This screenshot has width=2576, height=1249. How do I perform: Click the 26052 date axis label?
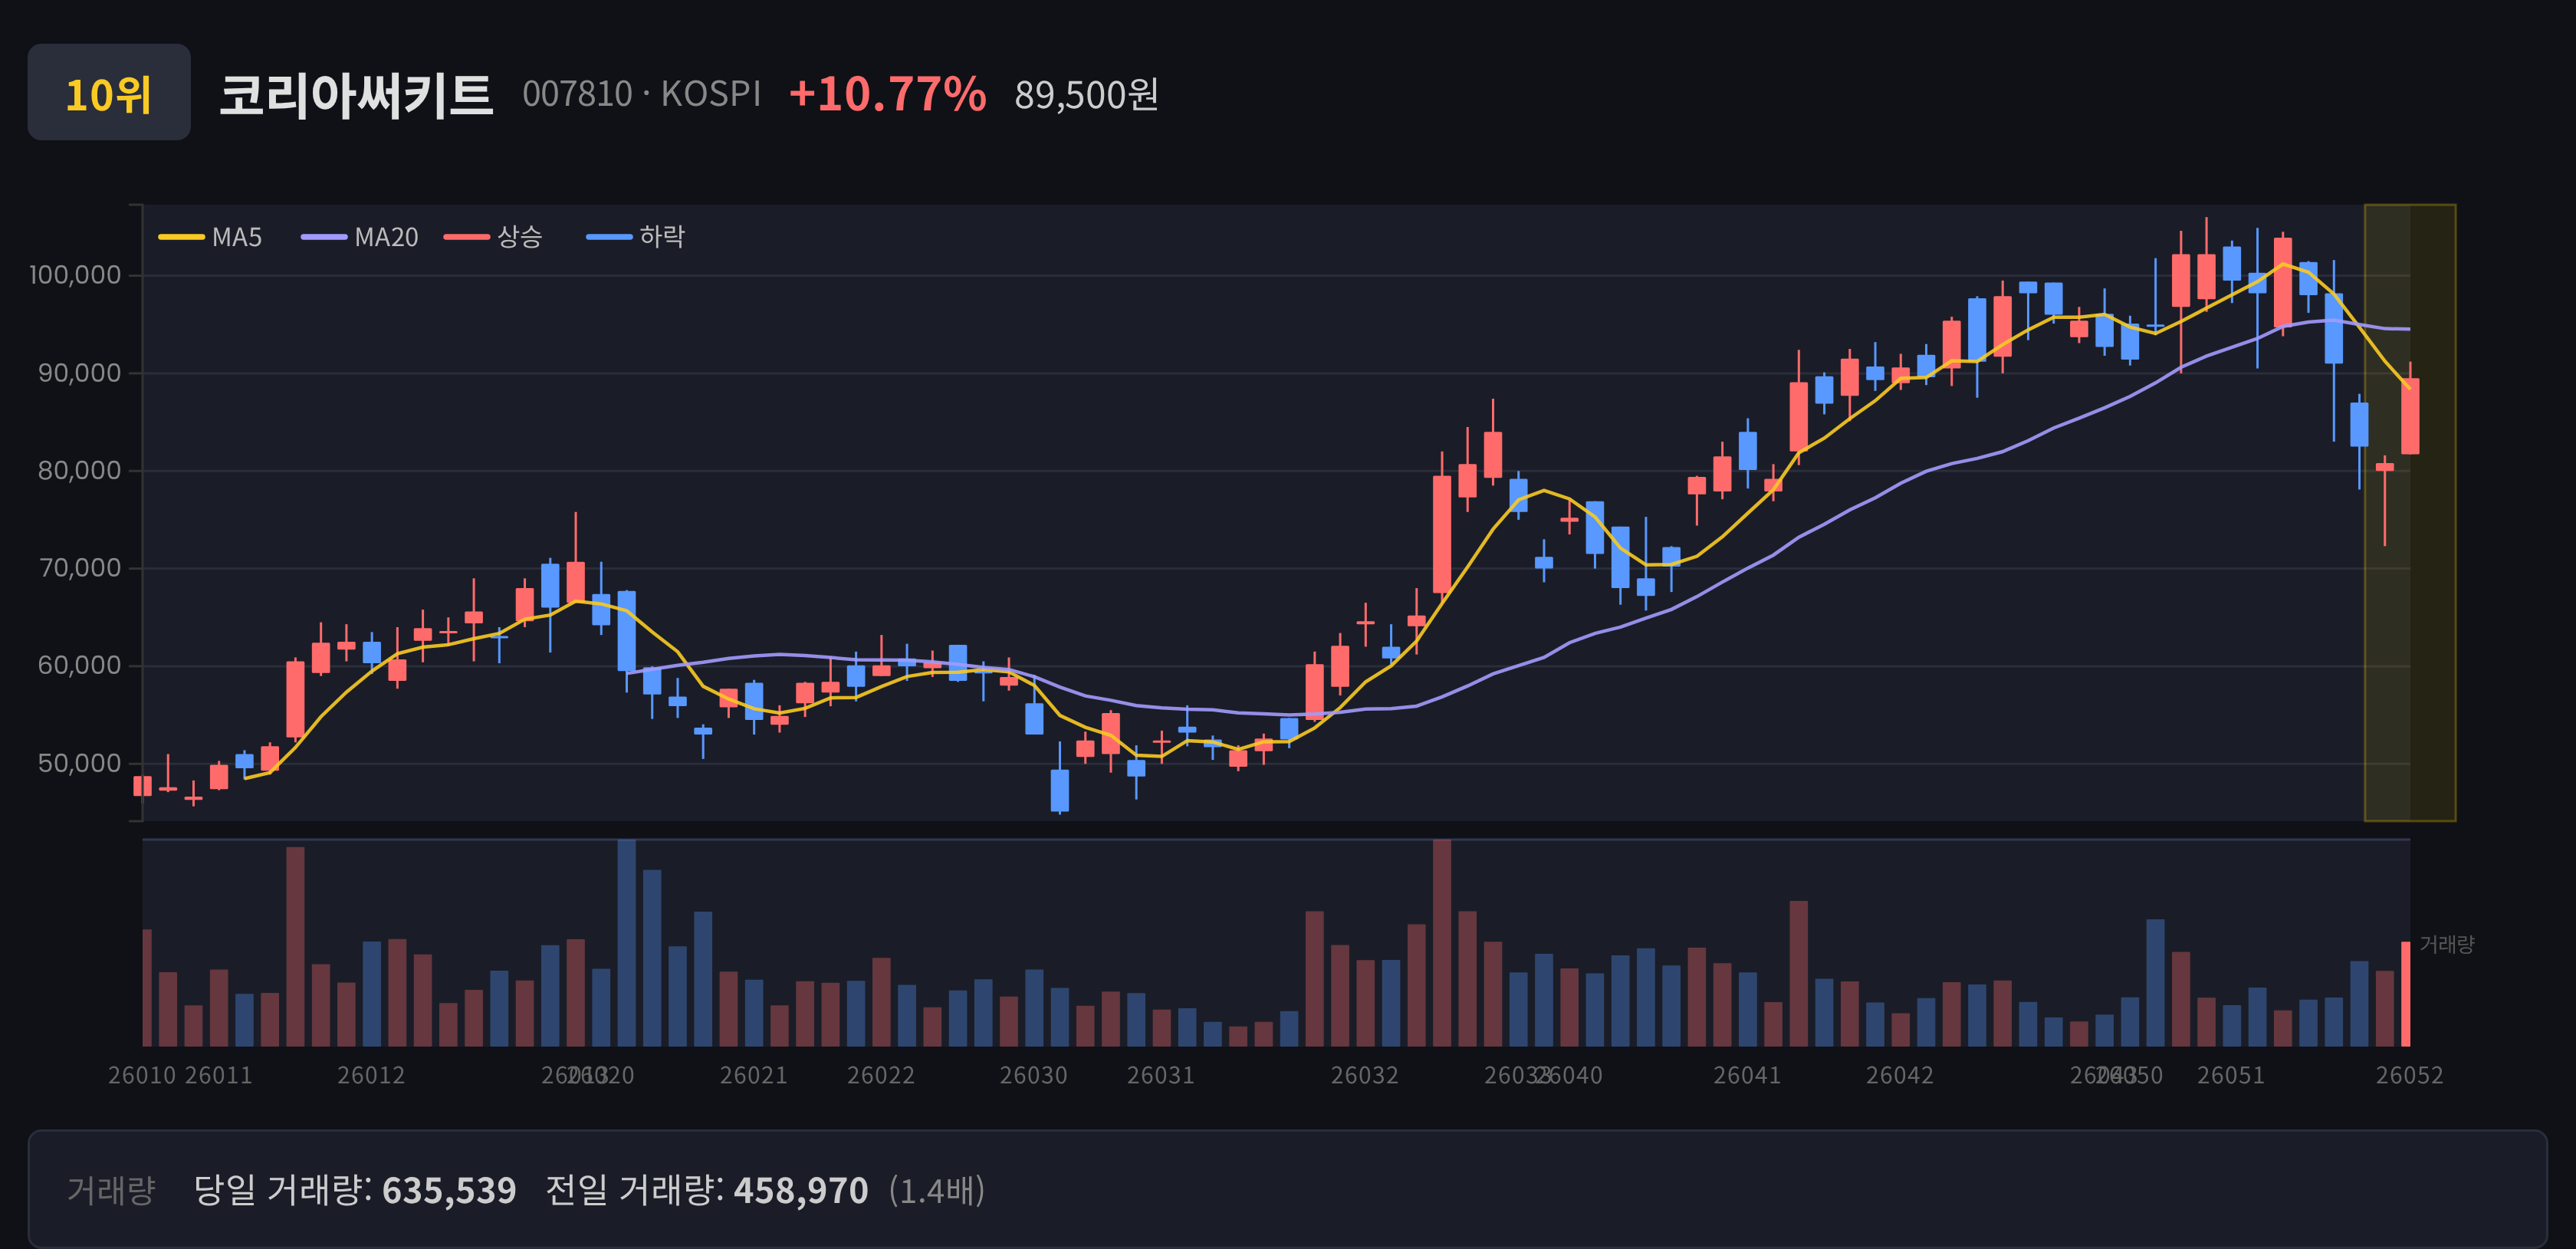[2410, 1075]
